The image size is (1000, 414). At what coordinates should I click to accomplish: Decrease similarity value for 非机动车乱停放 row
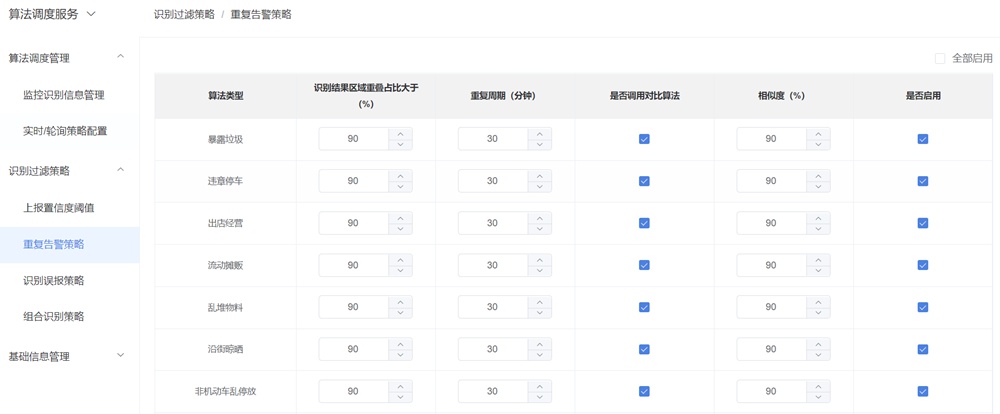click(x=818, y=397)
